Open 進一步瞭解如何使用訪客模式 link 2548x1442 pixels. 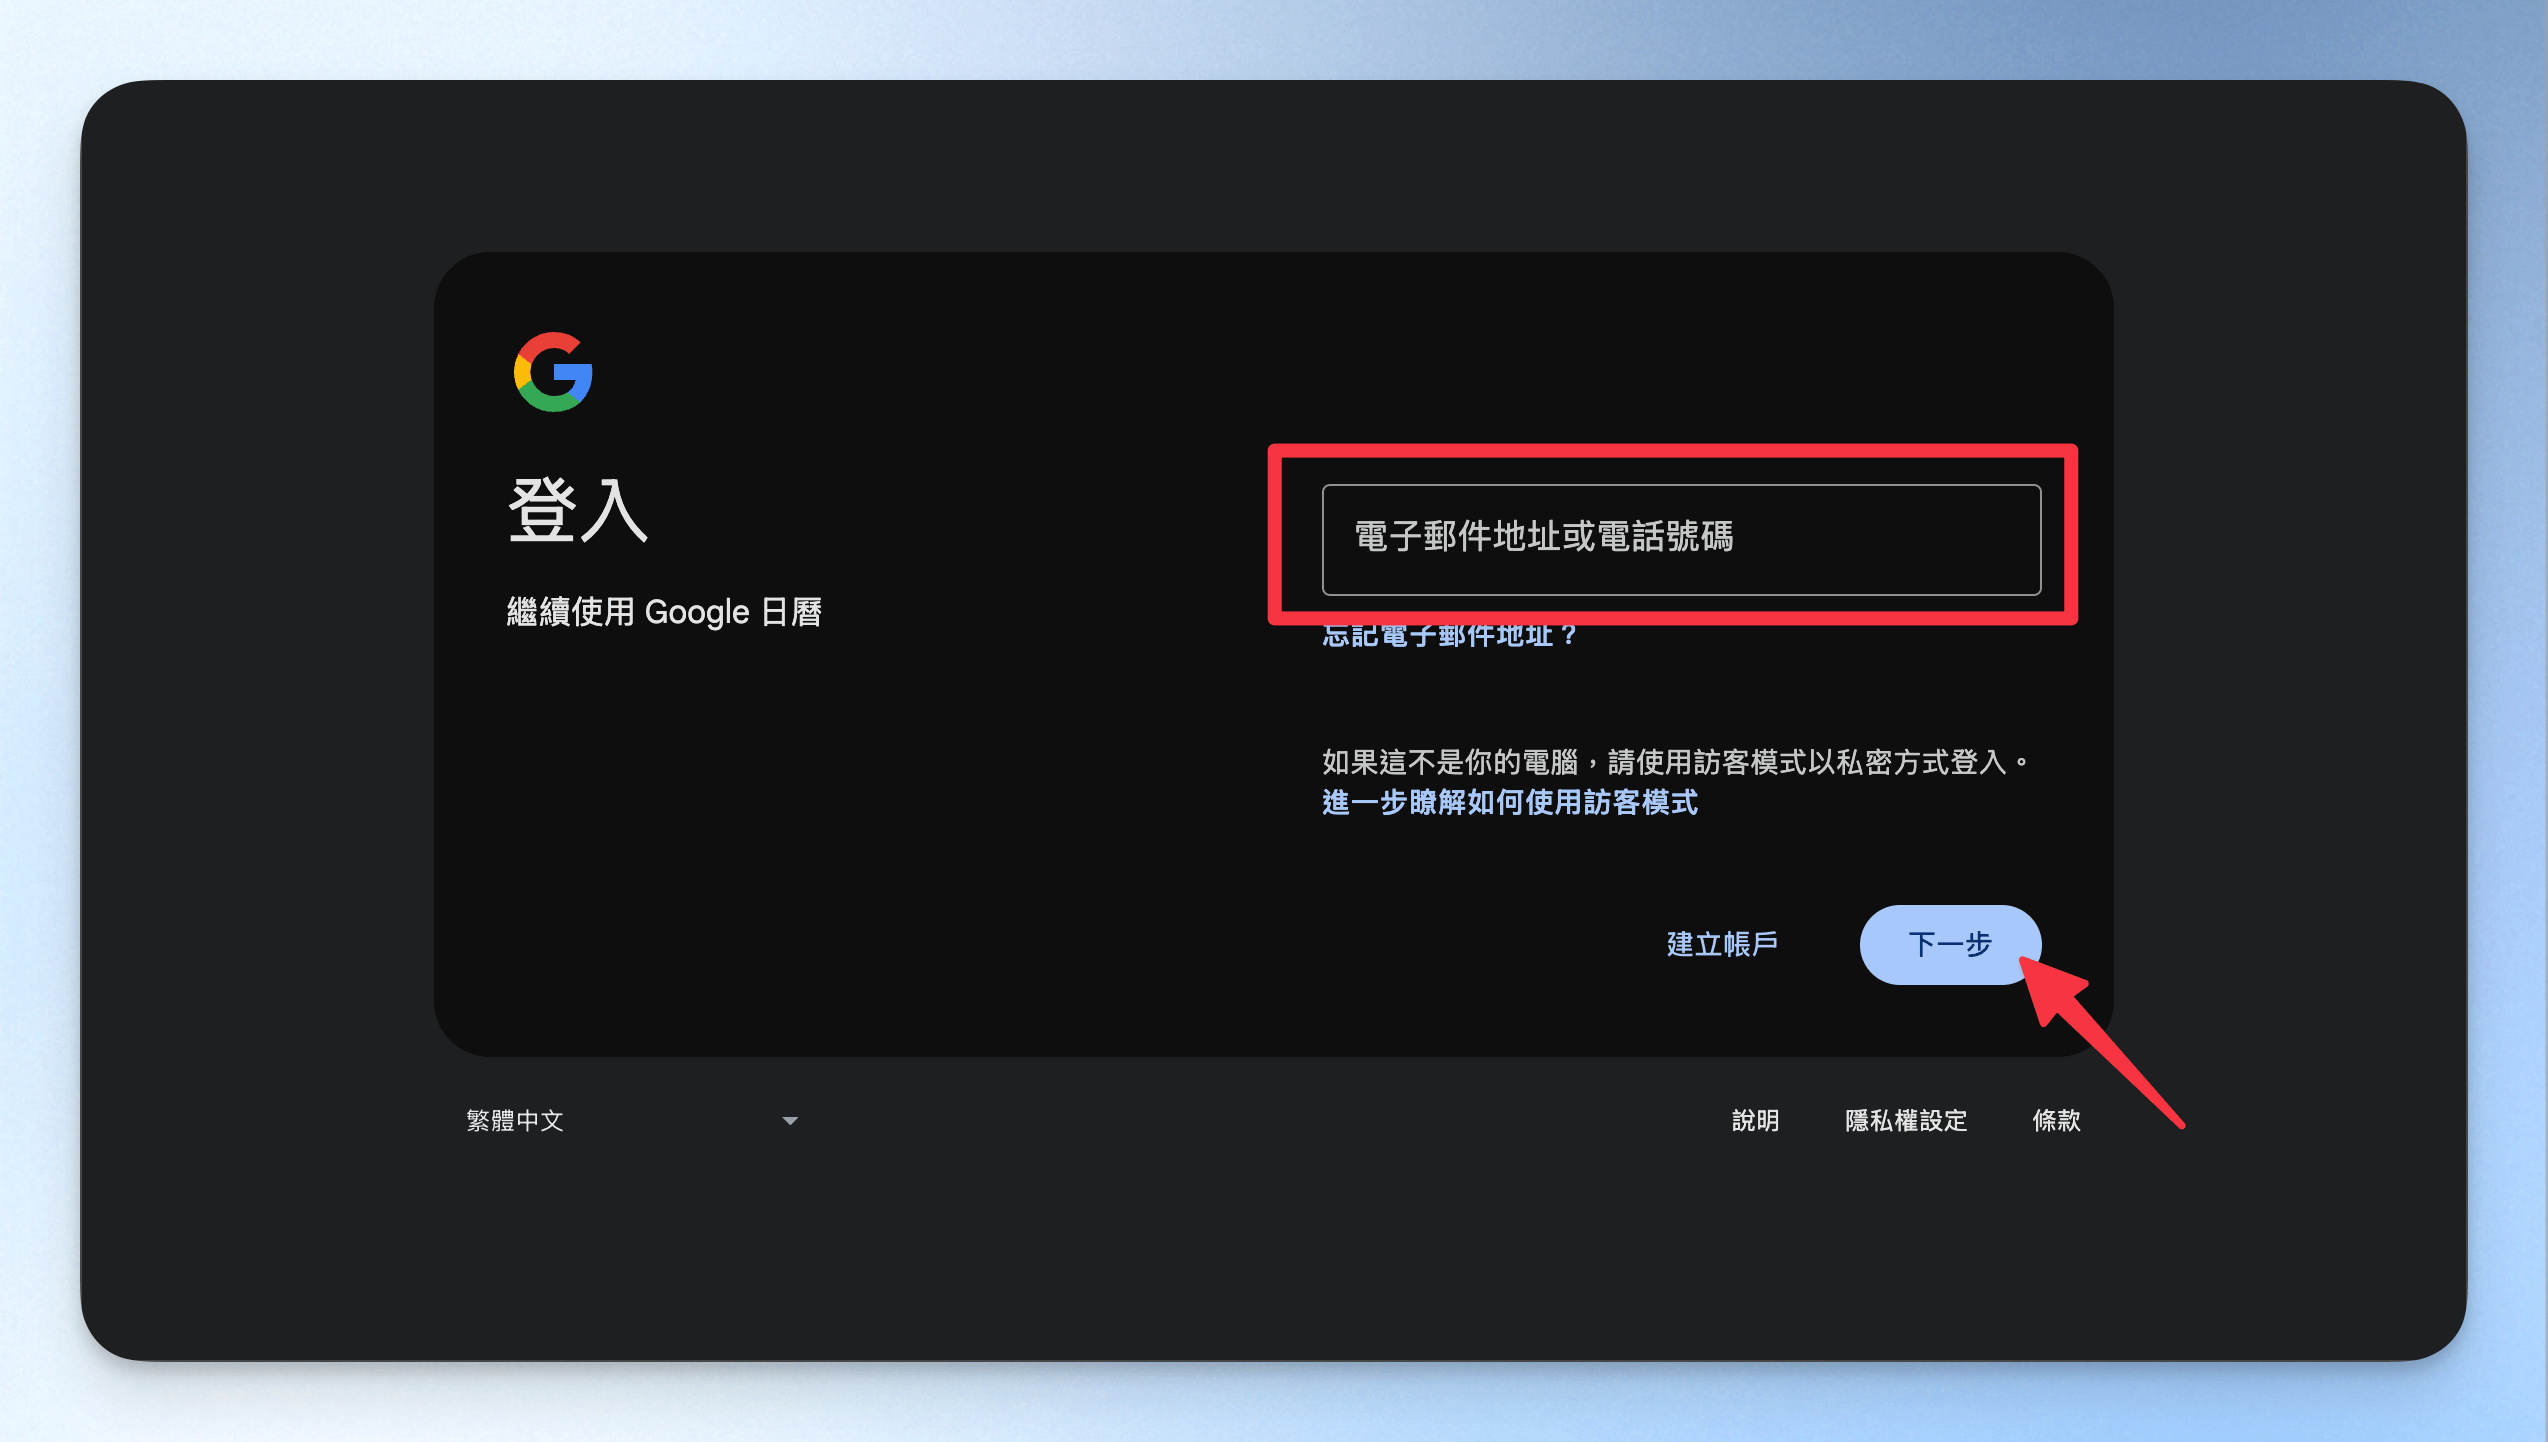(x=1509, y=802)
